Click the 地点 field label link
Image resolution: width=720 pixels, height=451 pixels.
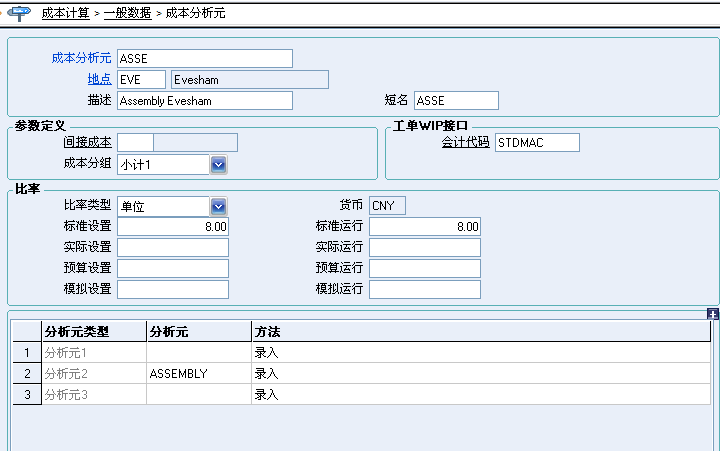coord(99,78)
